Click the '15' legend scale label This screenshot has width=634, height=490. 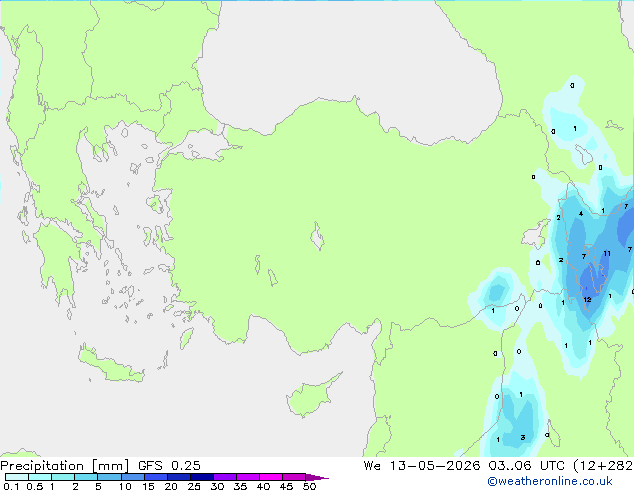(x=148, y=486)
